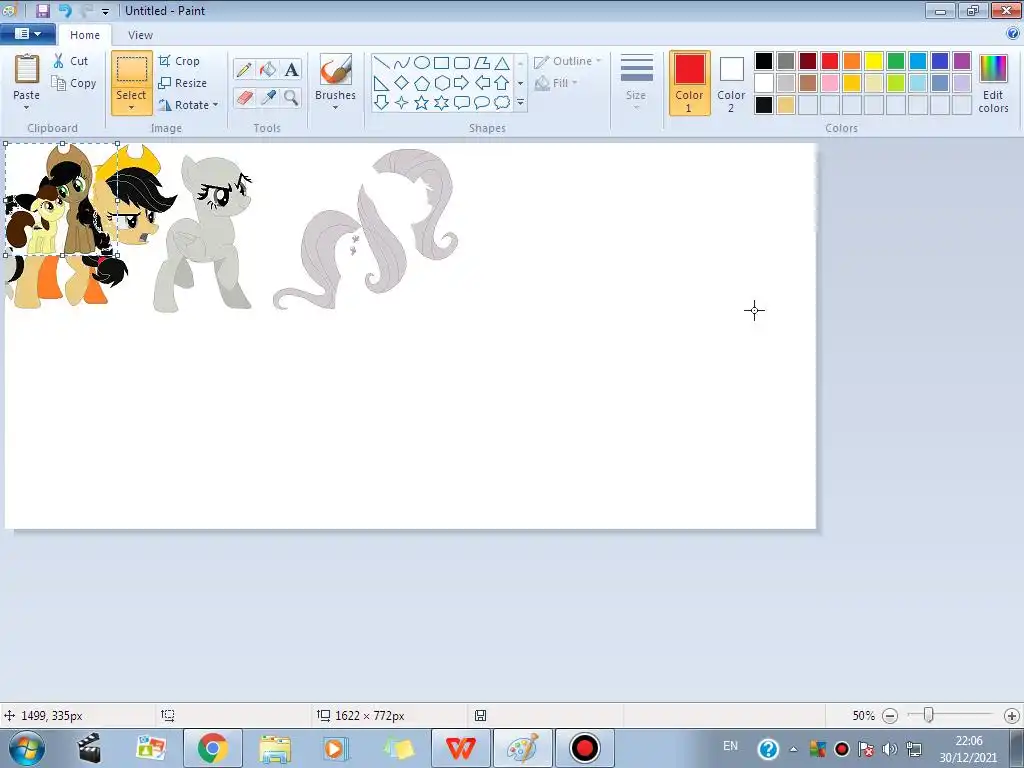
Task: Click the volume speaker tray icon
Action: (x=889, y=748)
